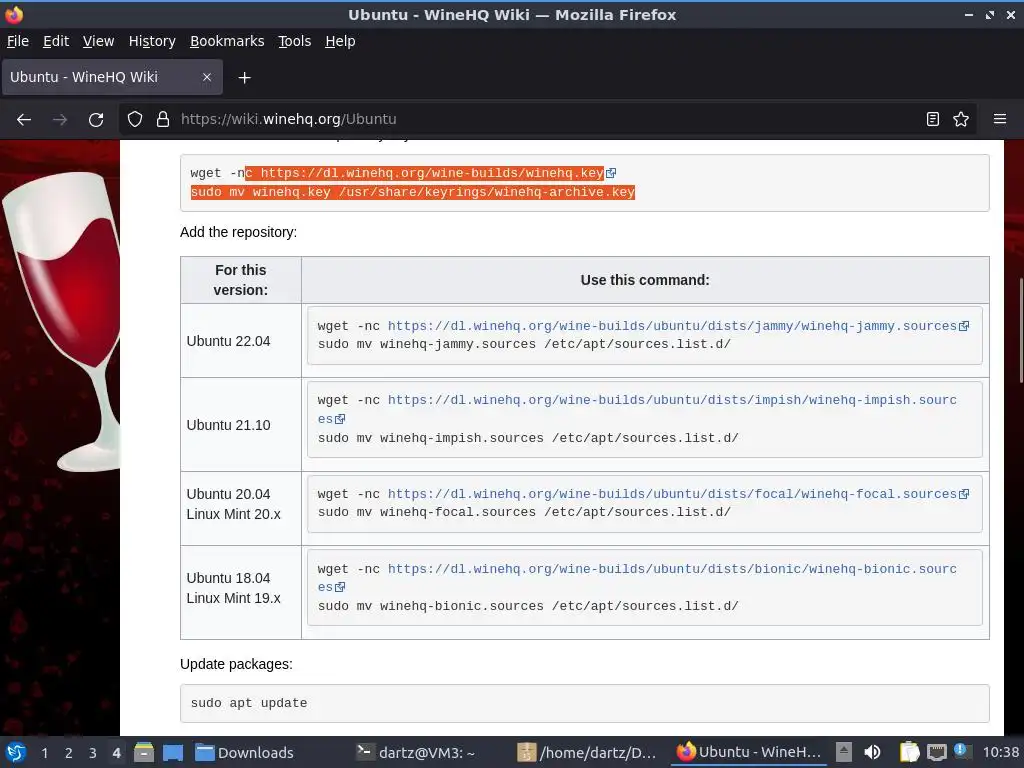Switch to workspace 4 in taskbar
The width and height of the screenshot is (1024, 768).
(116, 753)
